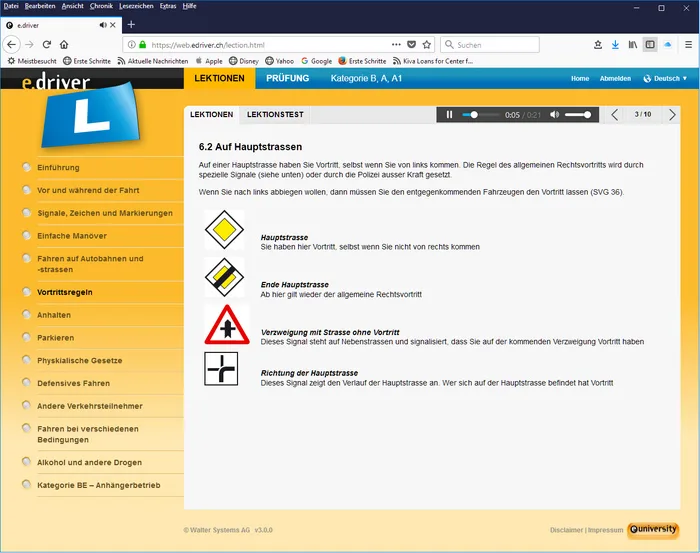Expand the Physikalische Gesetze chapter

pos(79,360)
